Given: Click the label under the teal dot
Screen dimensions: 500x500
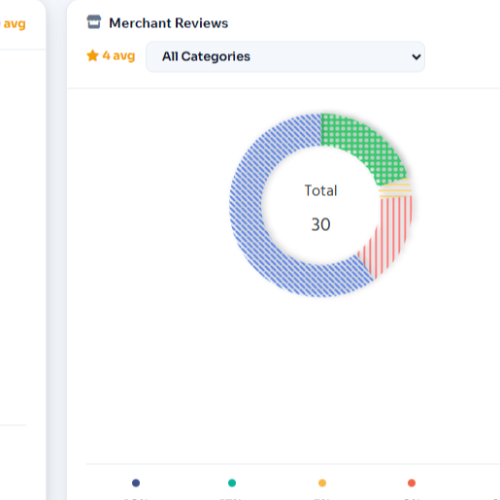Looking at the screenshot, I should pyautogui.click(x=231, y=499).
